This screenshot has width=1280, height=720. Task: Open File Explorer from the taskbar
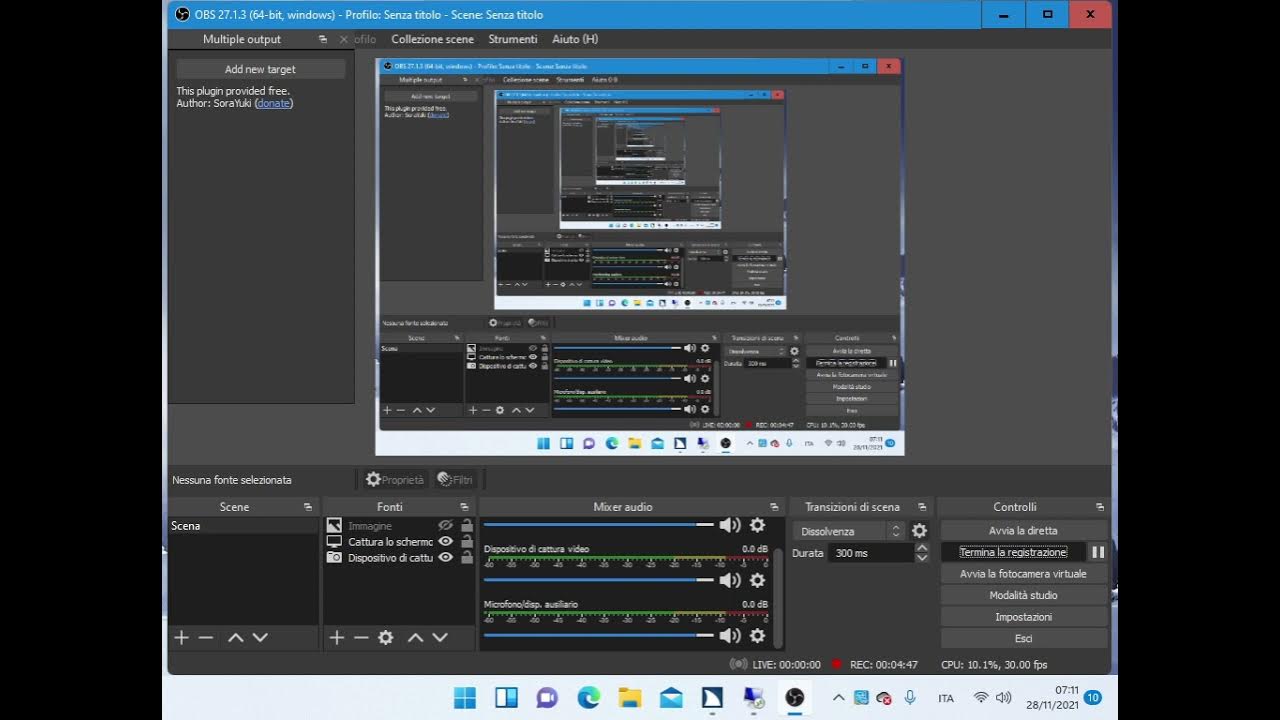coord(630,697)
